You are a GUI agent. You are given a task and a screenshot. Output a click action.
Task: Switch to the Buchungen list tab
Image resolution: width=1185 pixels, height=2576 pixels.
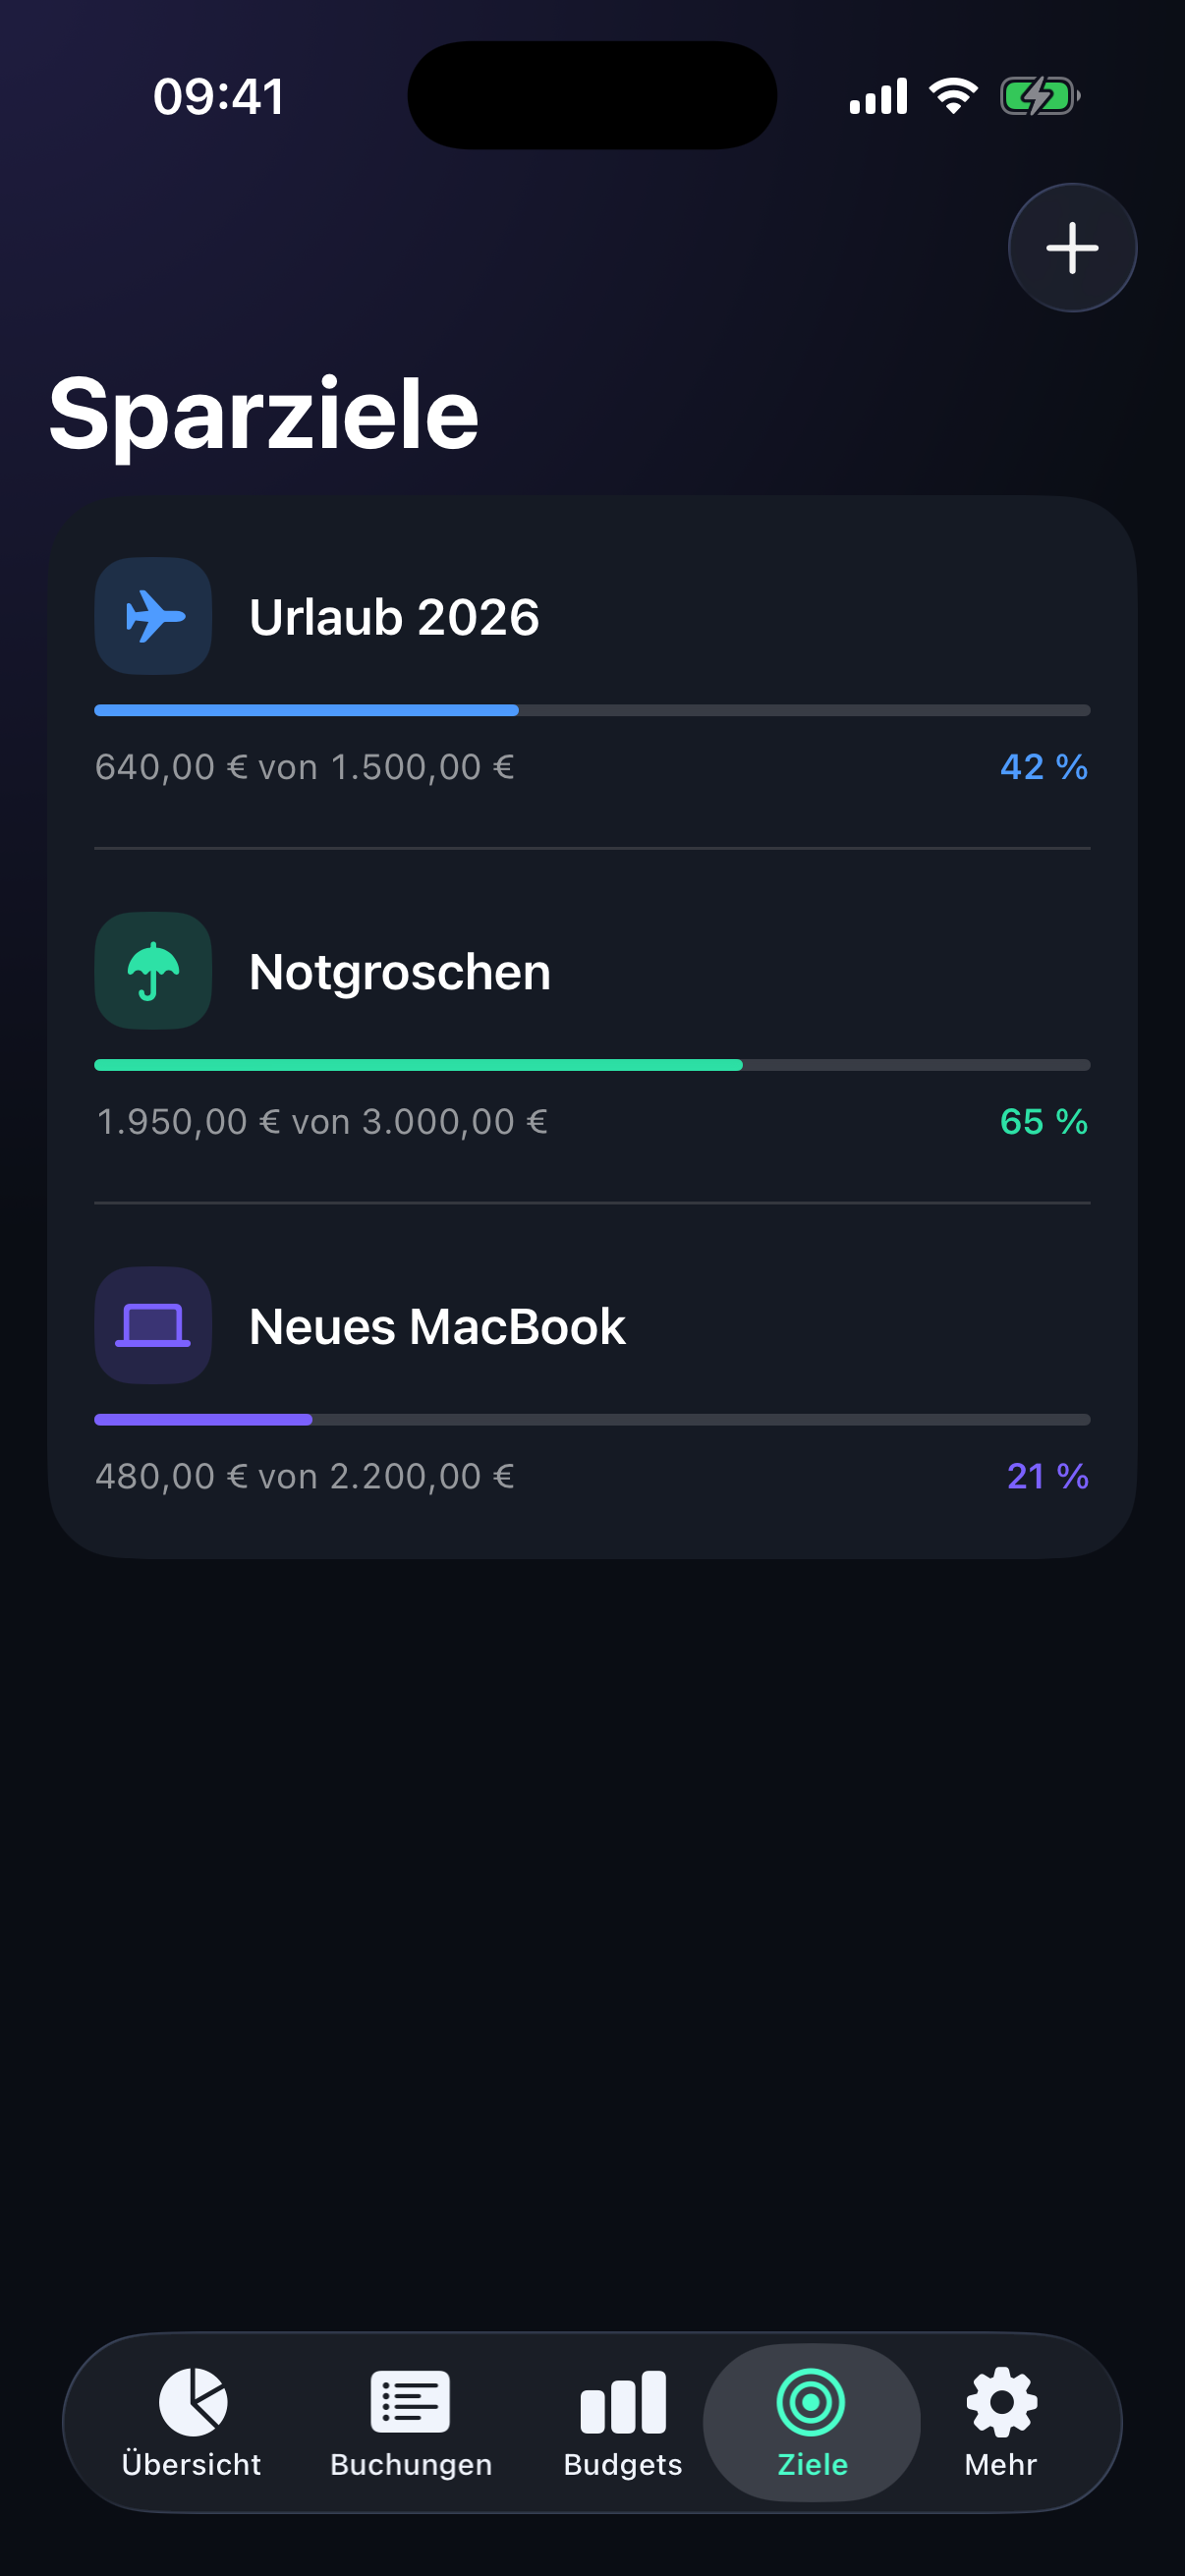pyautogui.click(x=411, y=2423)
